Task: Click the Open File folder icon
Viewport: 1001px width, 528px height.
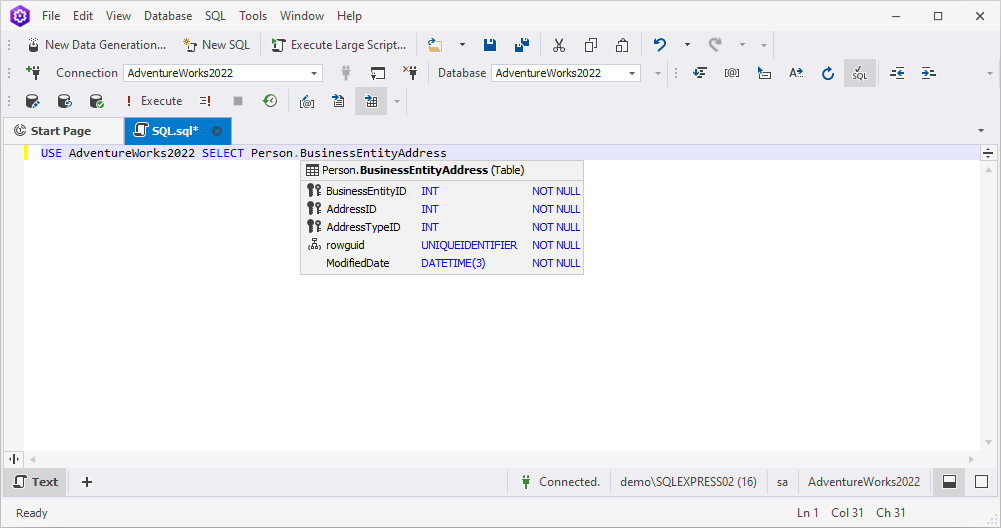Action: pos(435,45)
